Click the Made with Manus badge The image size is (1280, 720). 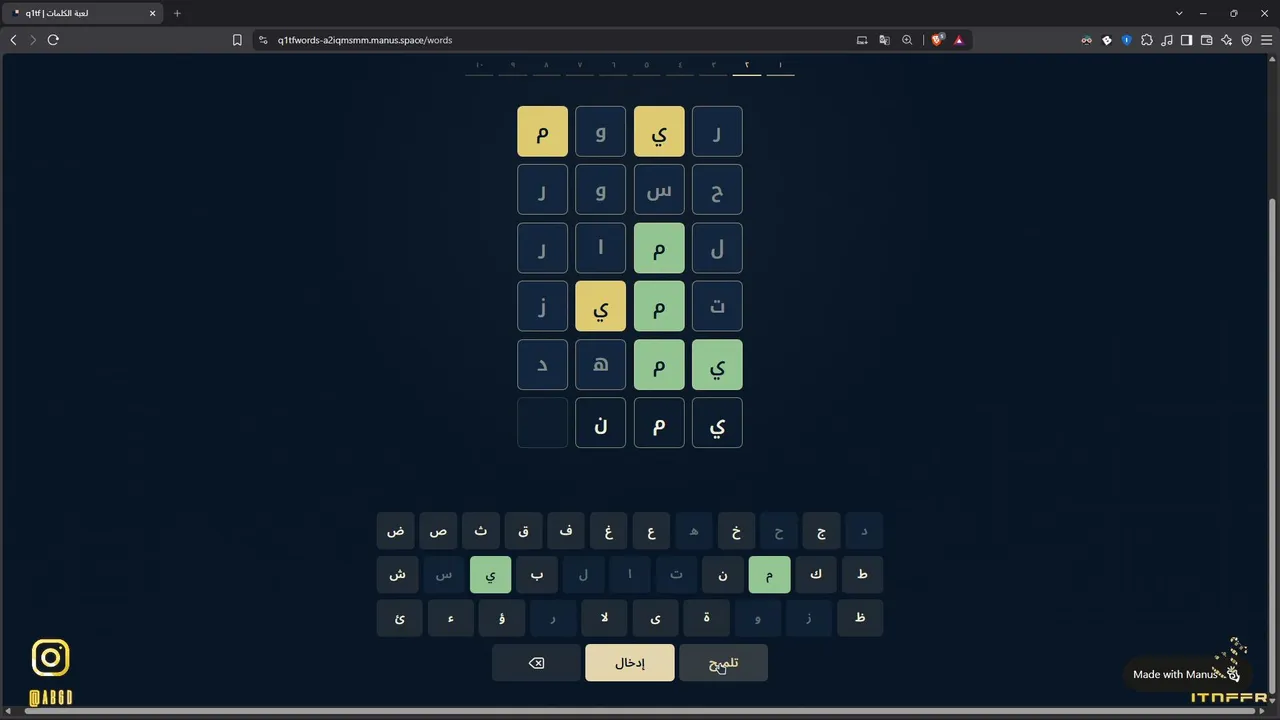pyautogui.click(x=1185, y=674)
